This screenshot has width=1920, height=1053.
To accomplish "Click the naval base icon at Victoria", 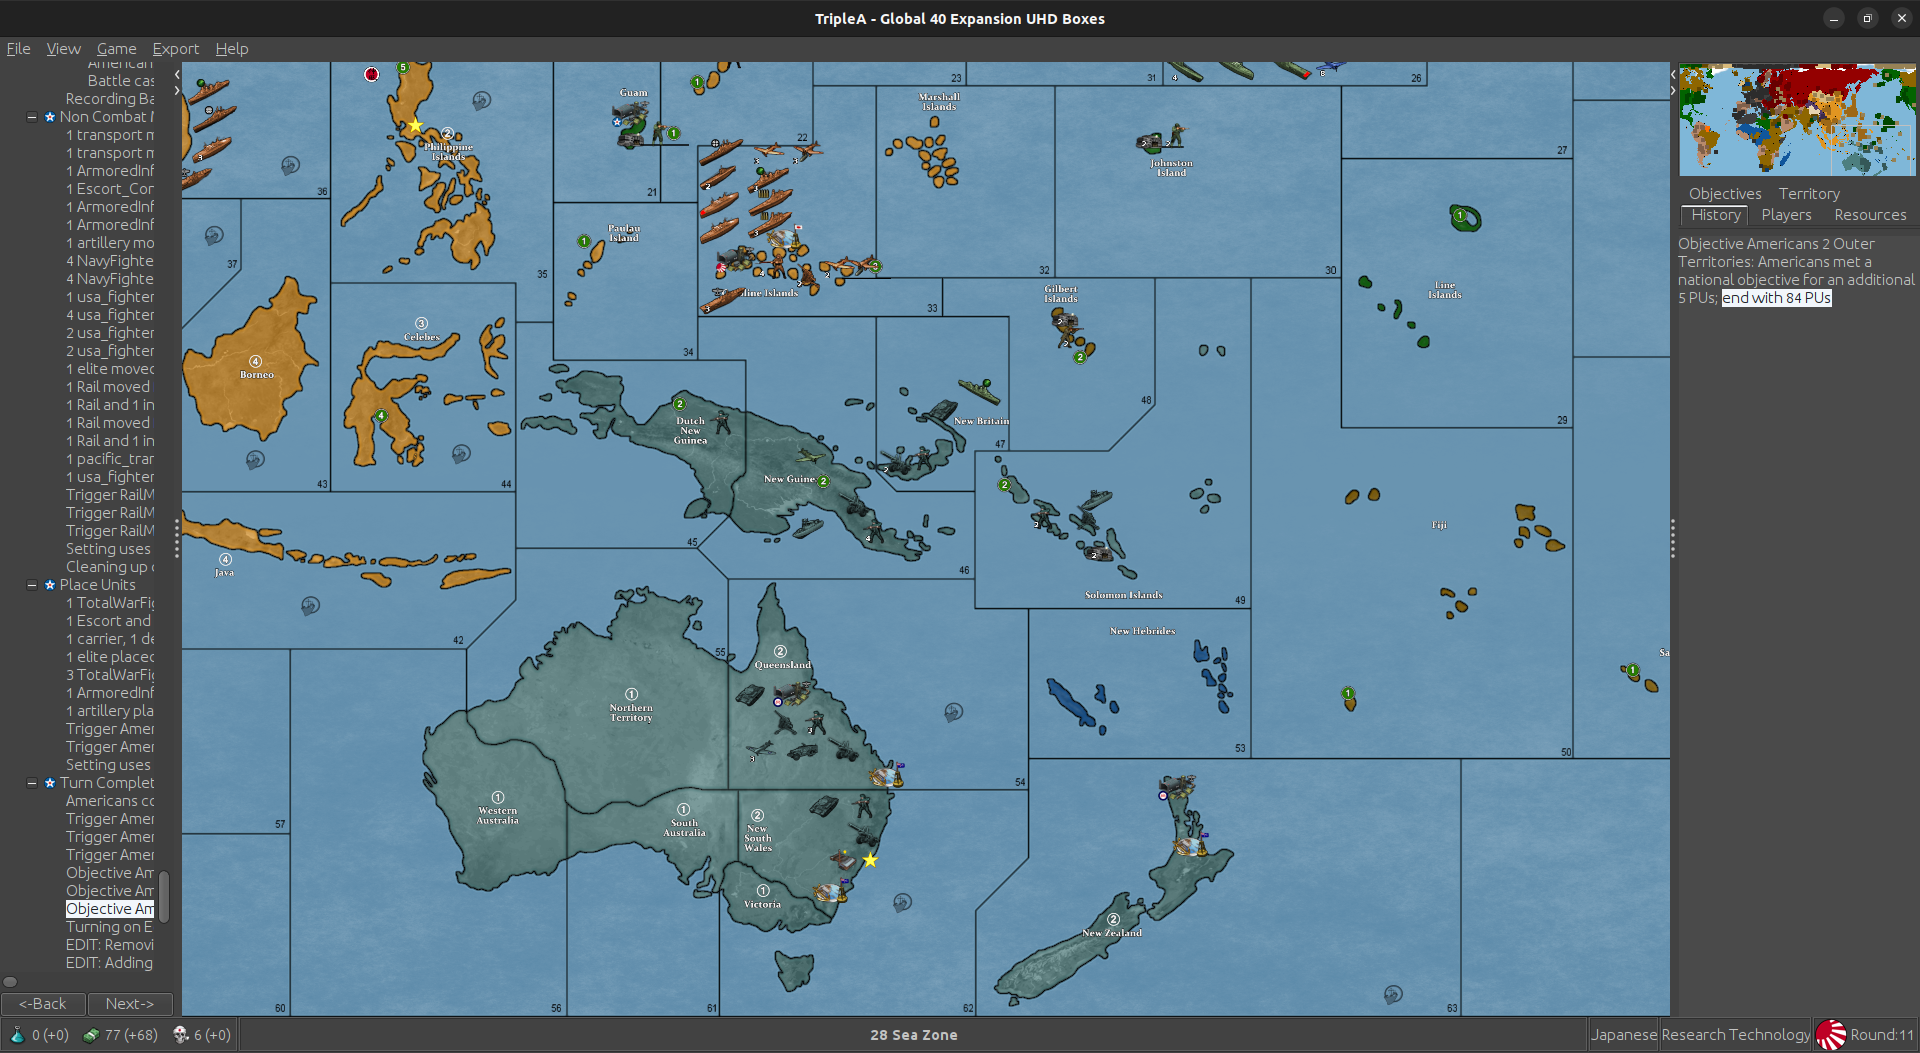I will click(830, 893).
